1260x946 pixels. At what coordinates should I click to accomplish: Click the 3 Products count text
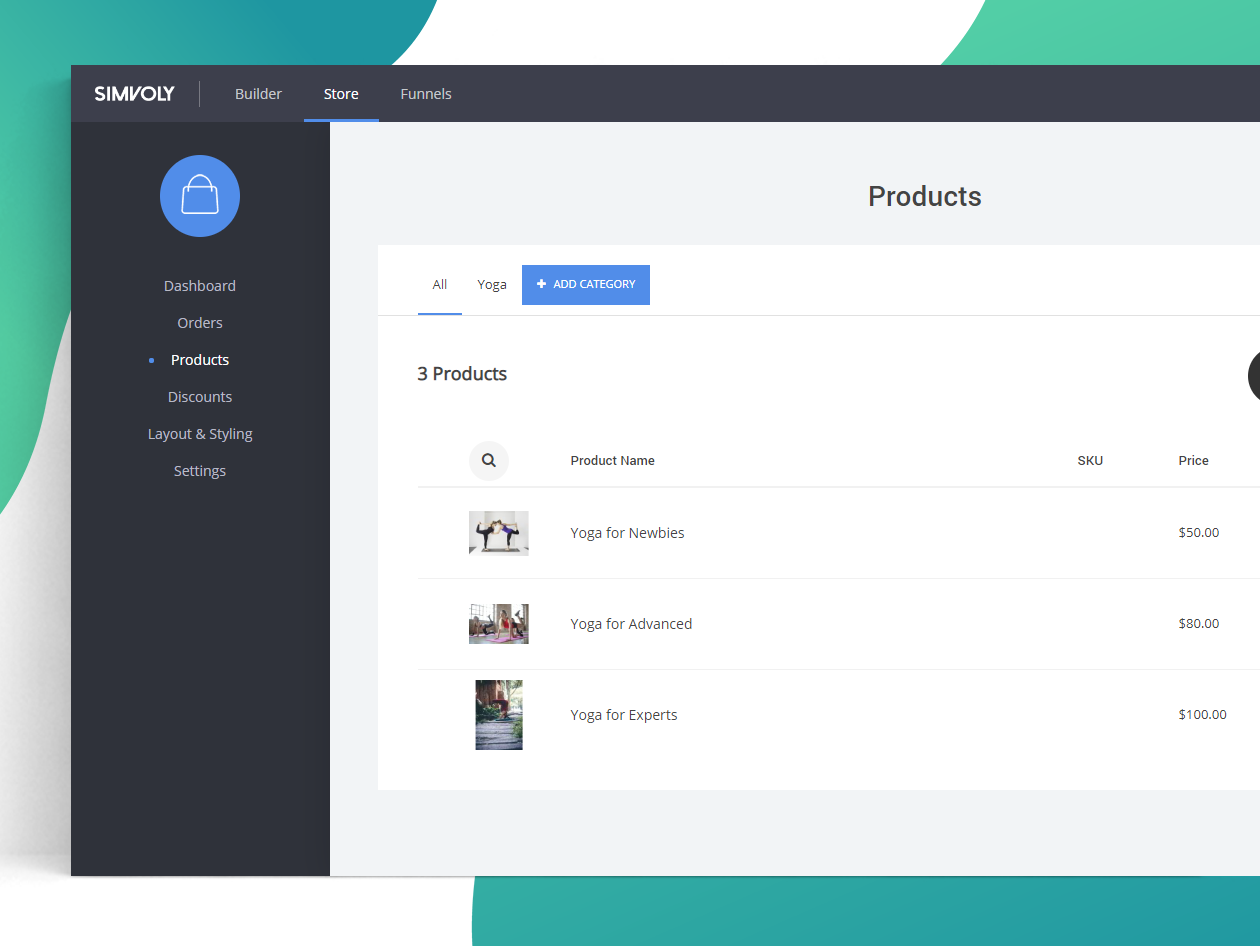[x=462, y=374]
